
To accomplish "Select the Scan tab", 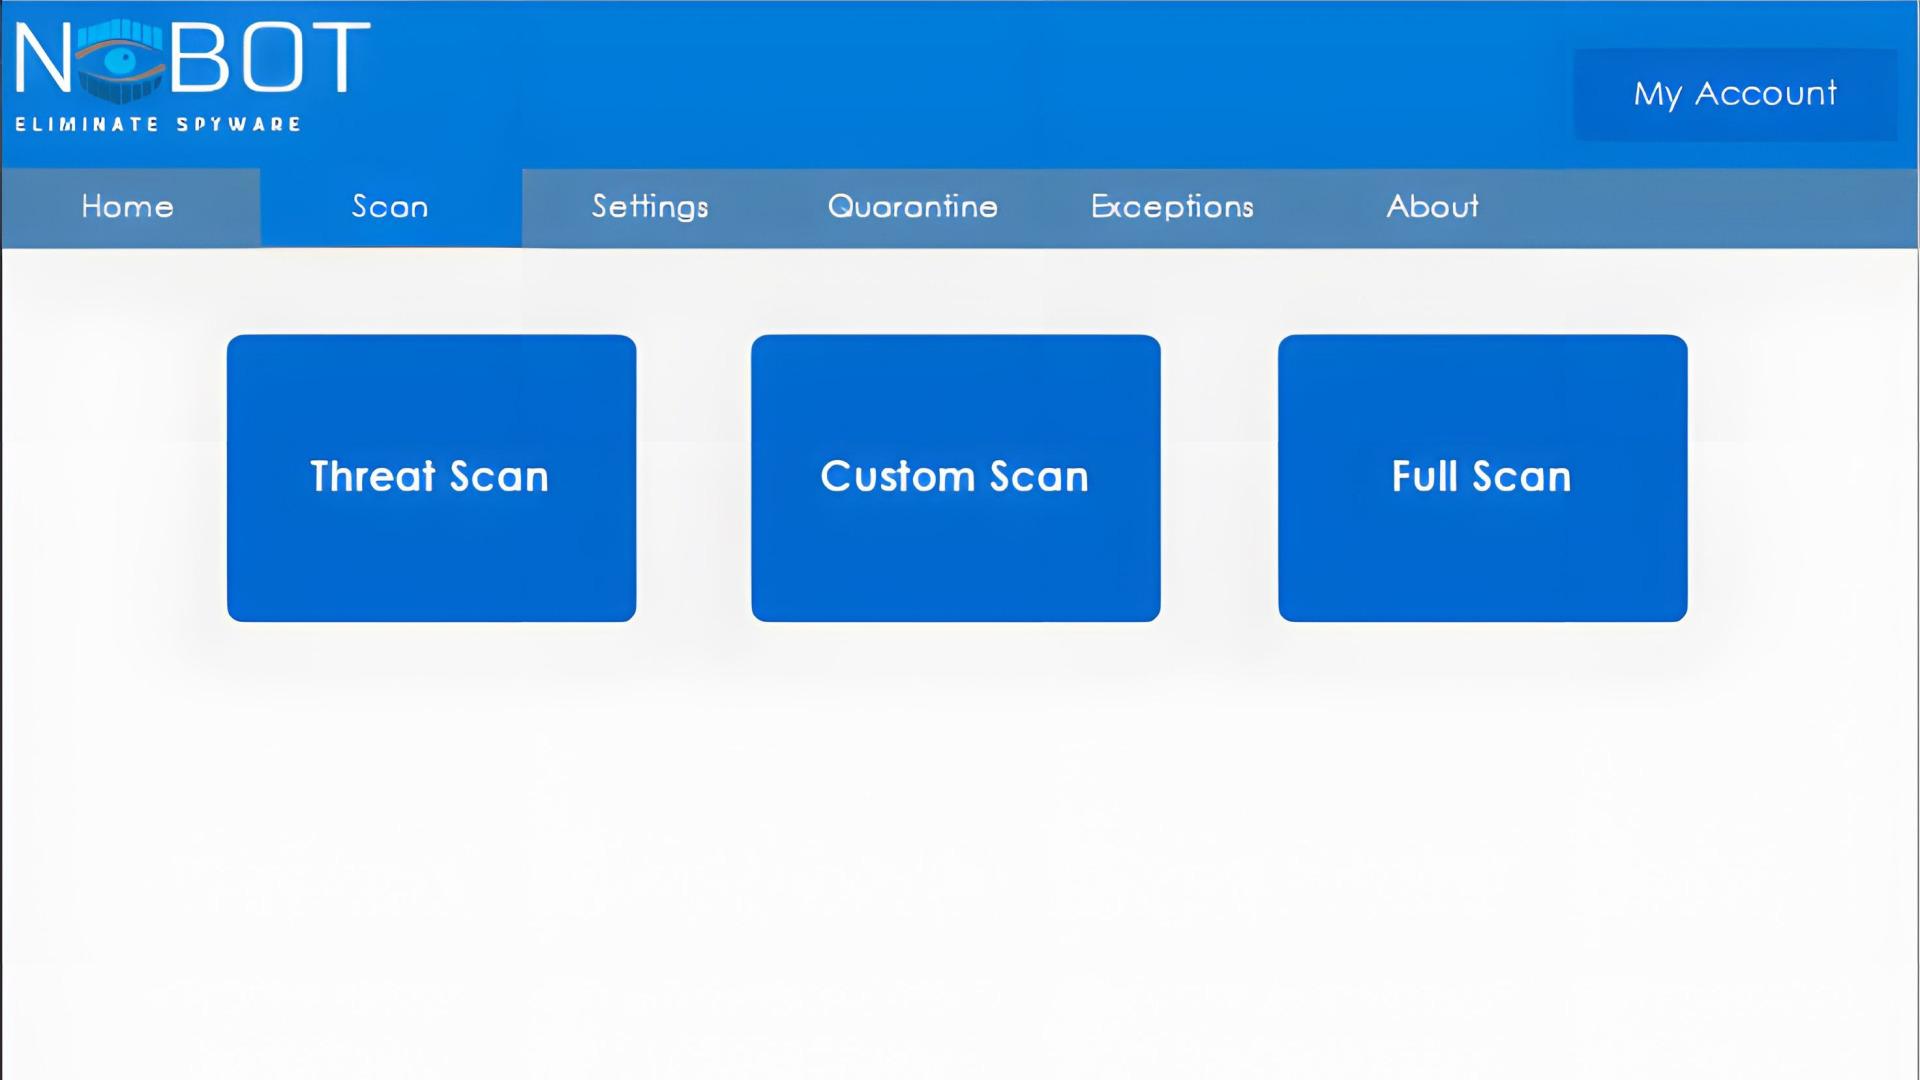I will (x=391, y=207).
